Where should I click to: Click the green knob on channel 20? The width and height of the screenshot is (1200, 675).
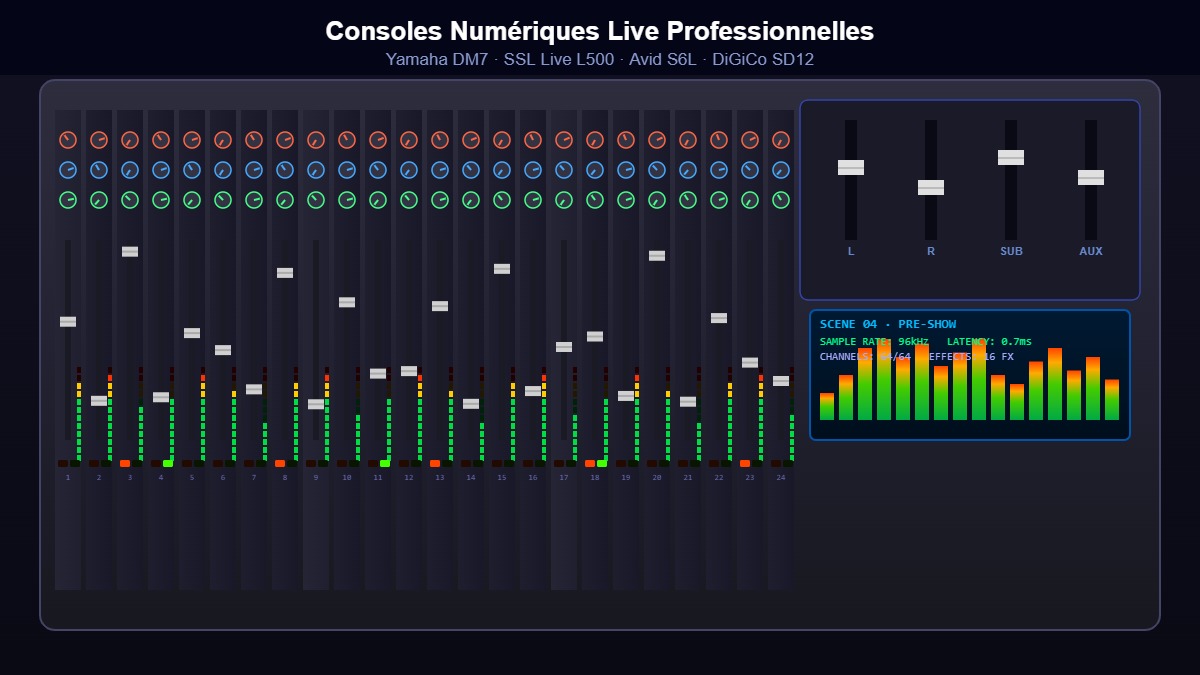[656, 199]
